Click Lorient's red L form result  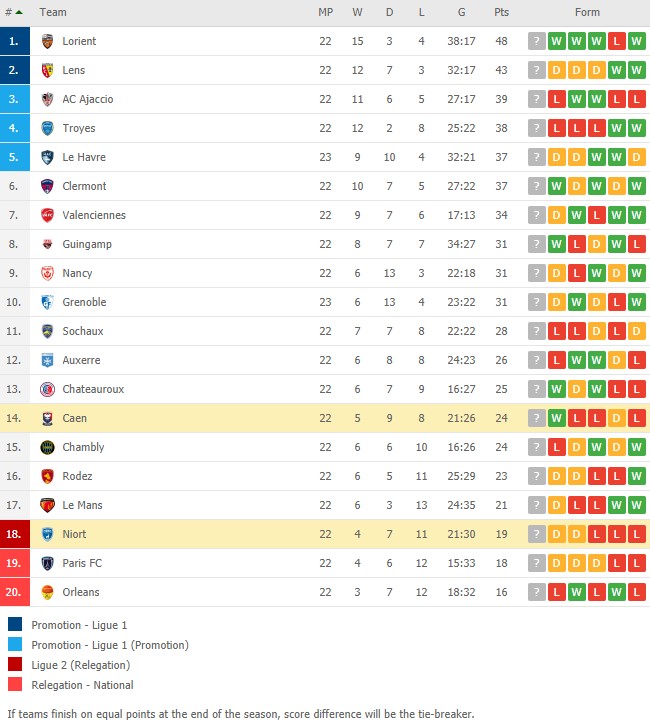click(x=616, y=41)
